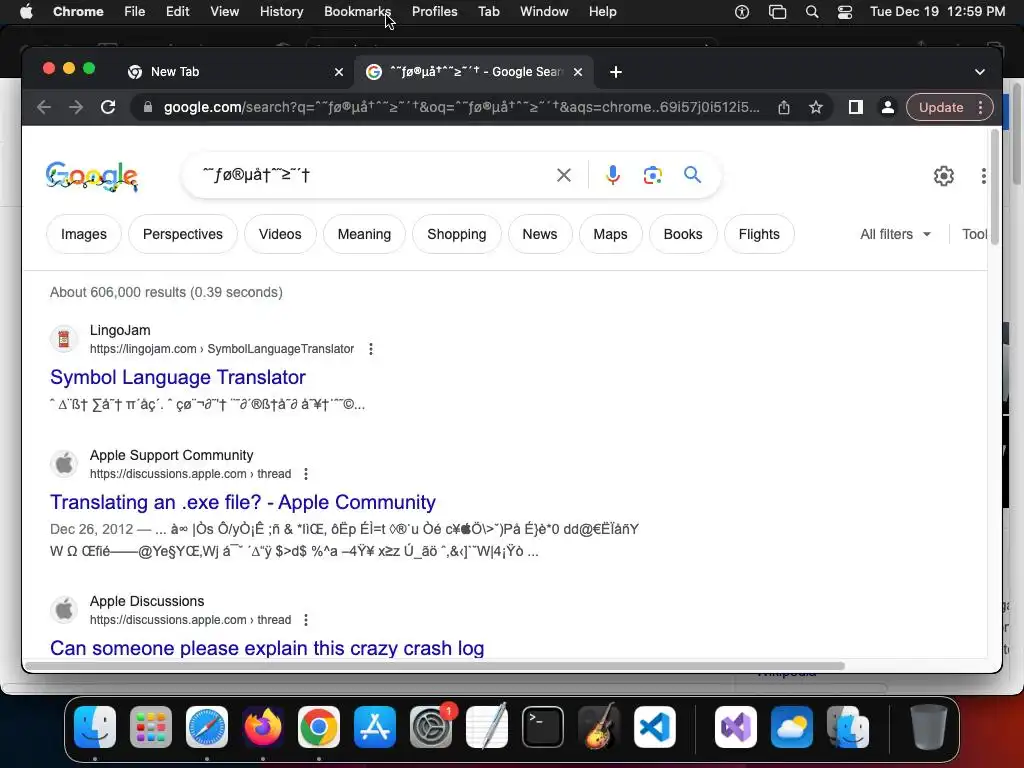Click the browser forward arrow

click(x=76, y=107)
